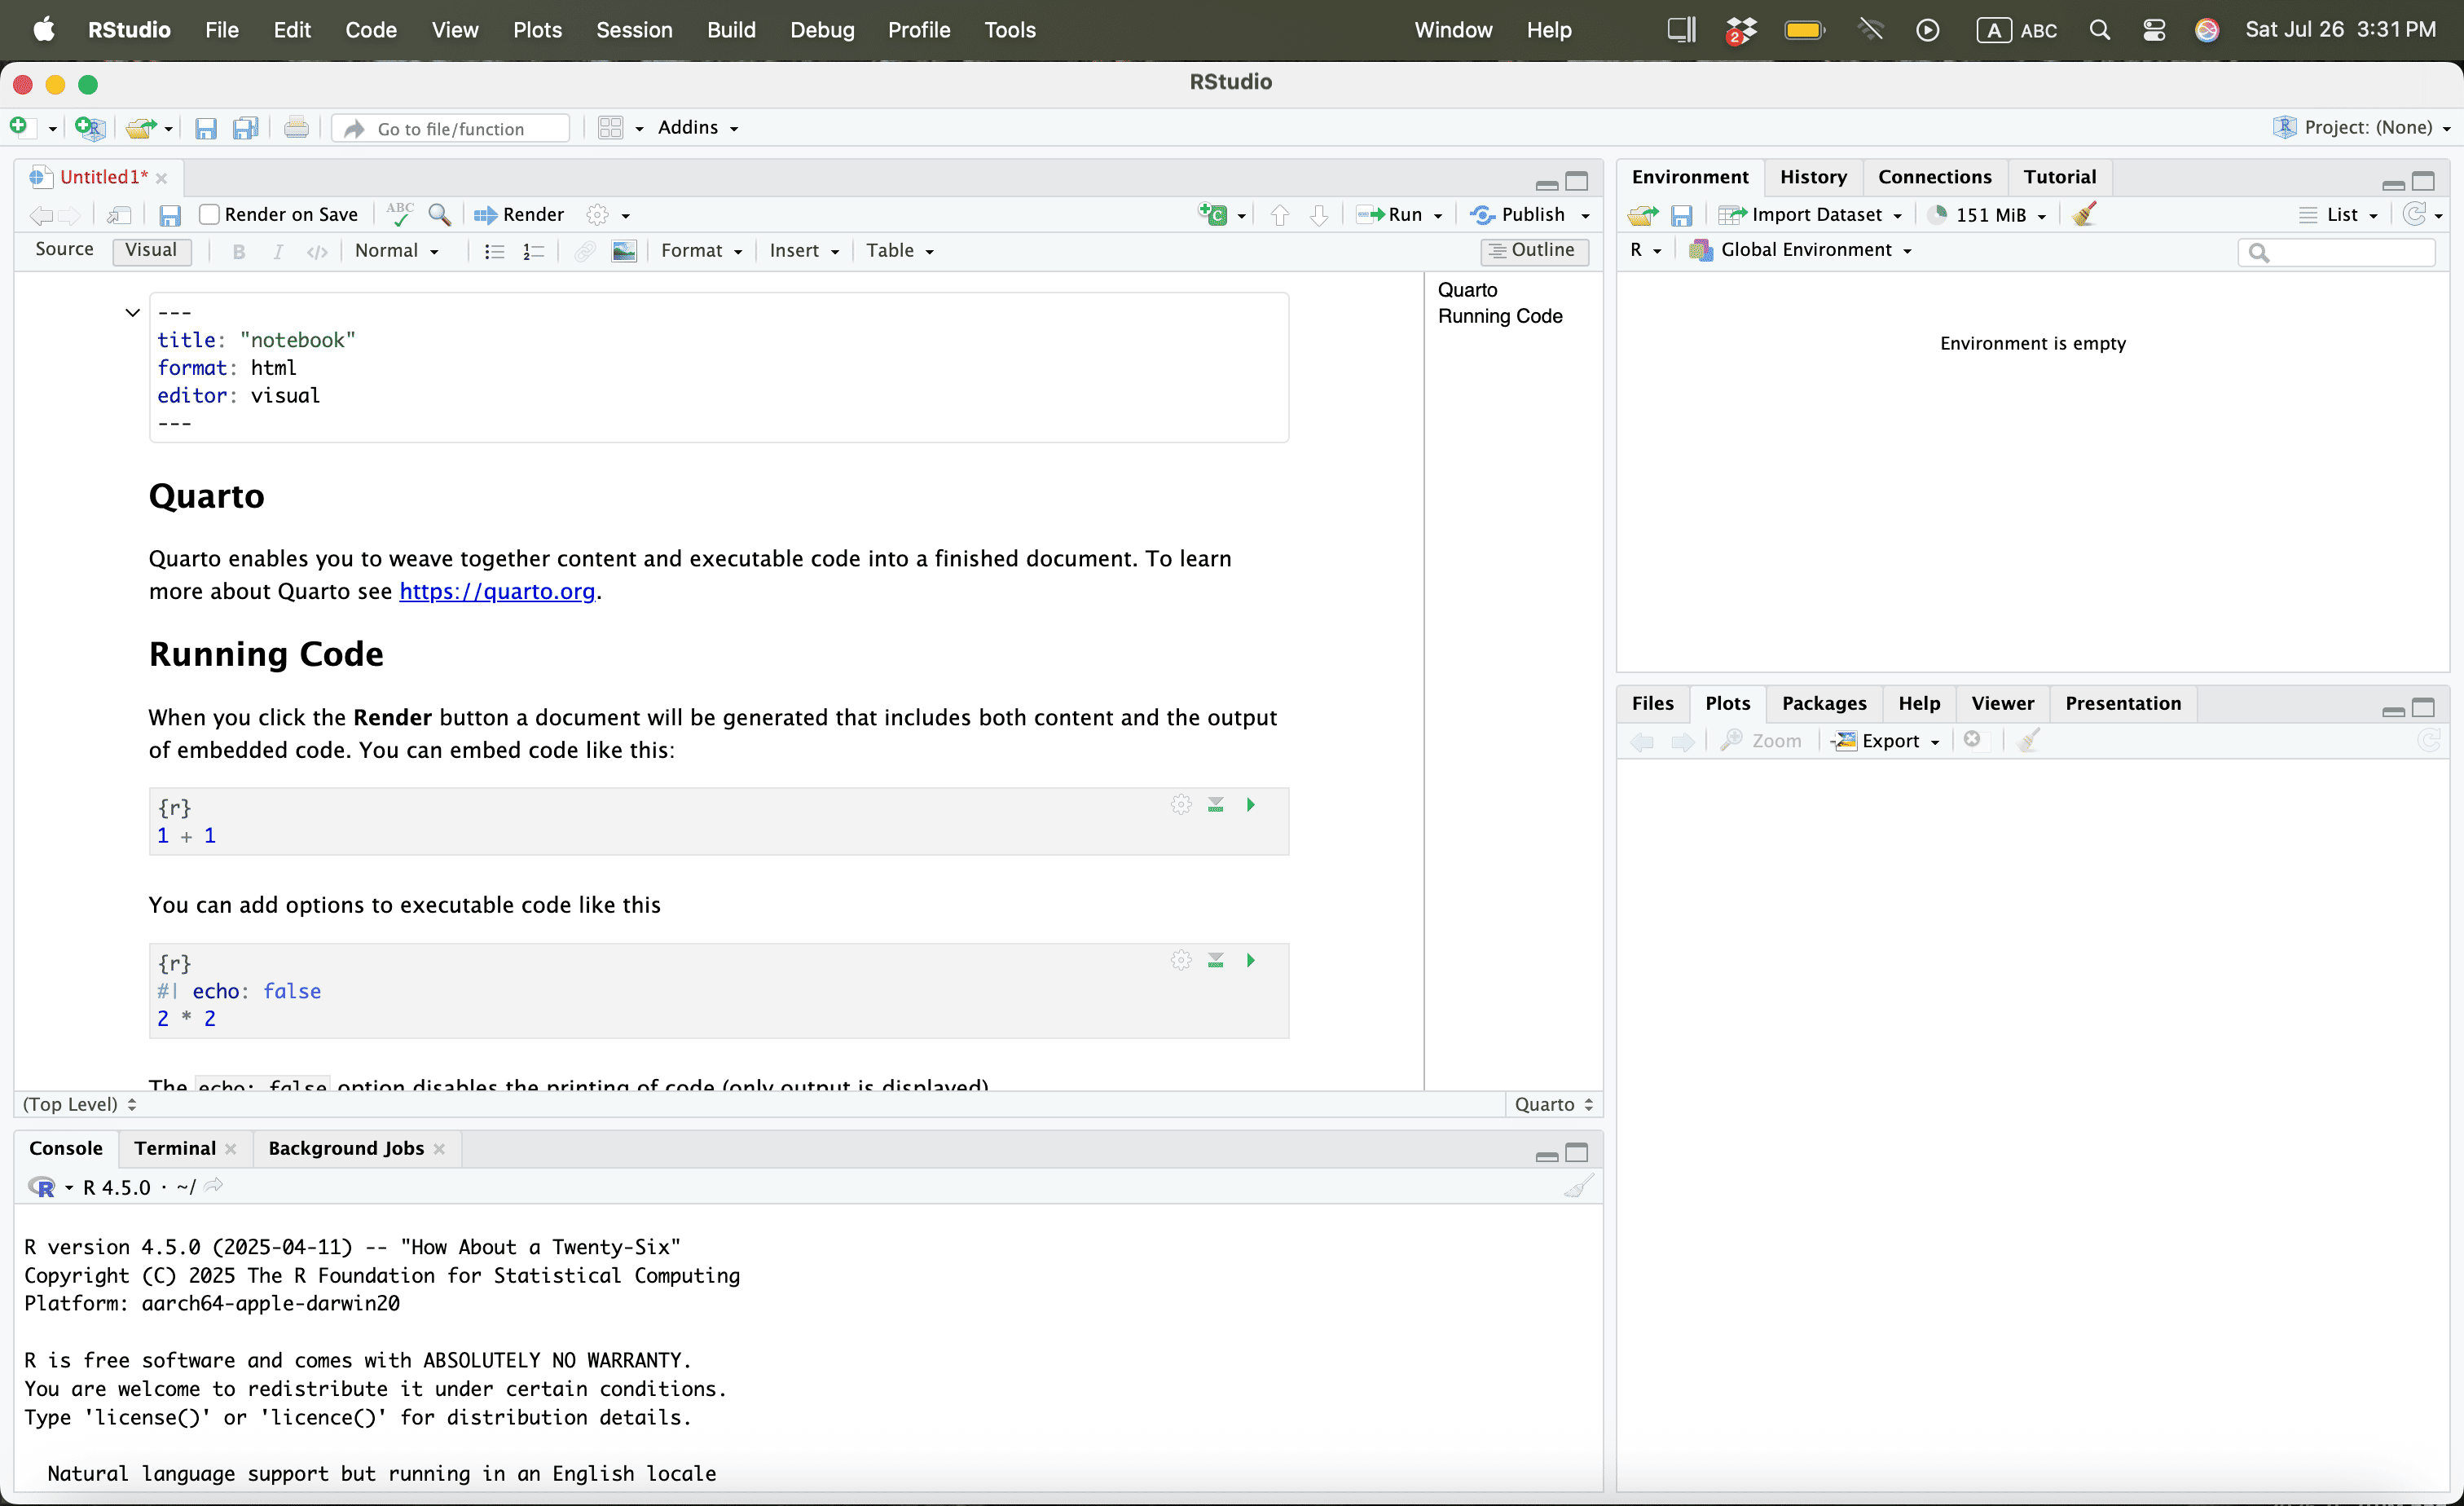Toggle the Outline pane button
Viewport: 2464px width, 1506px height.
(x=1533, y=250)
